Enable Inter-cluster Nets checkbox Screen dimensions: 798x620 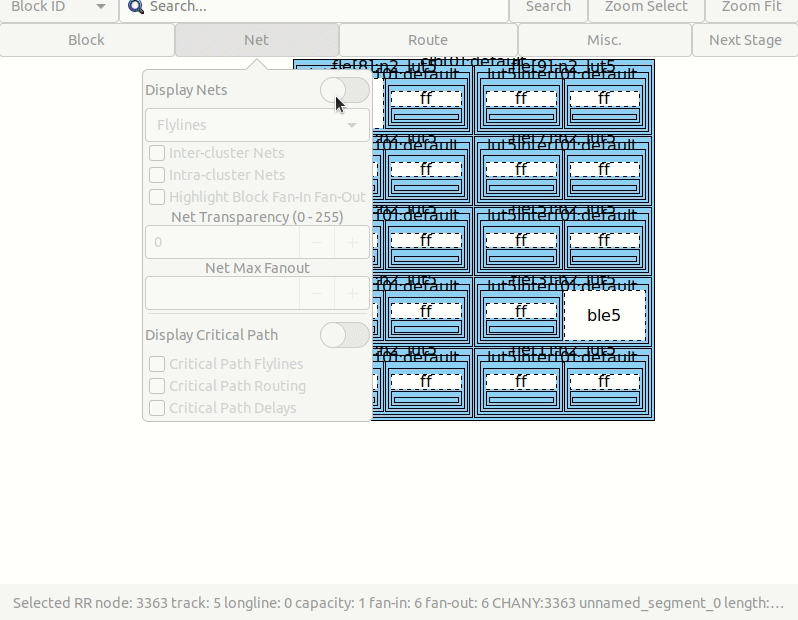pos(157,153)
